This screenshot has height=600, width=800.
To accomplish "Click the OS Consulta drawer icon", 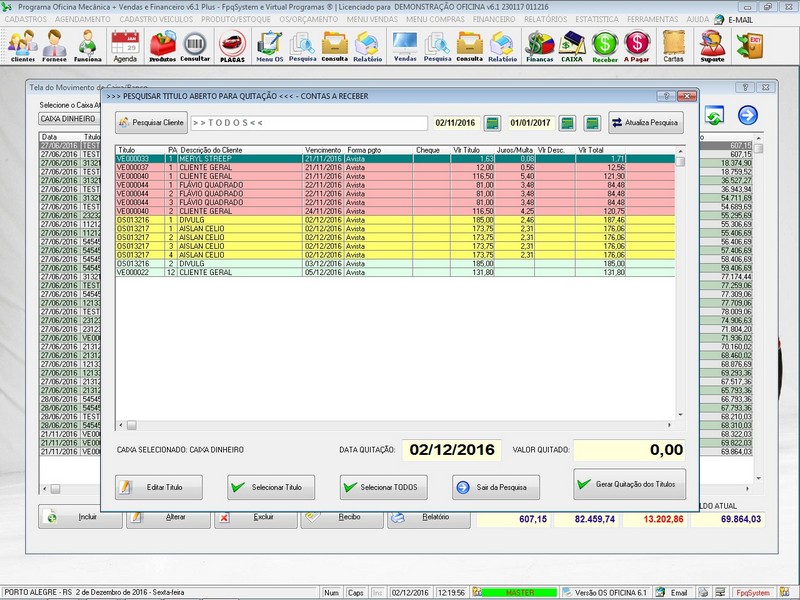I will pyautogui.click(x=335, y=45).
